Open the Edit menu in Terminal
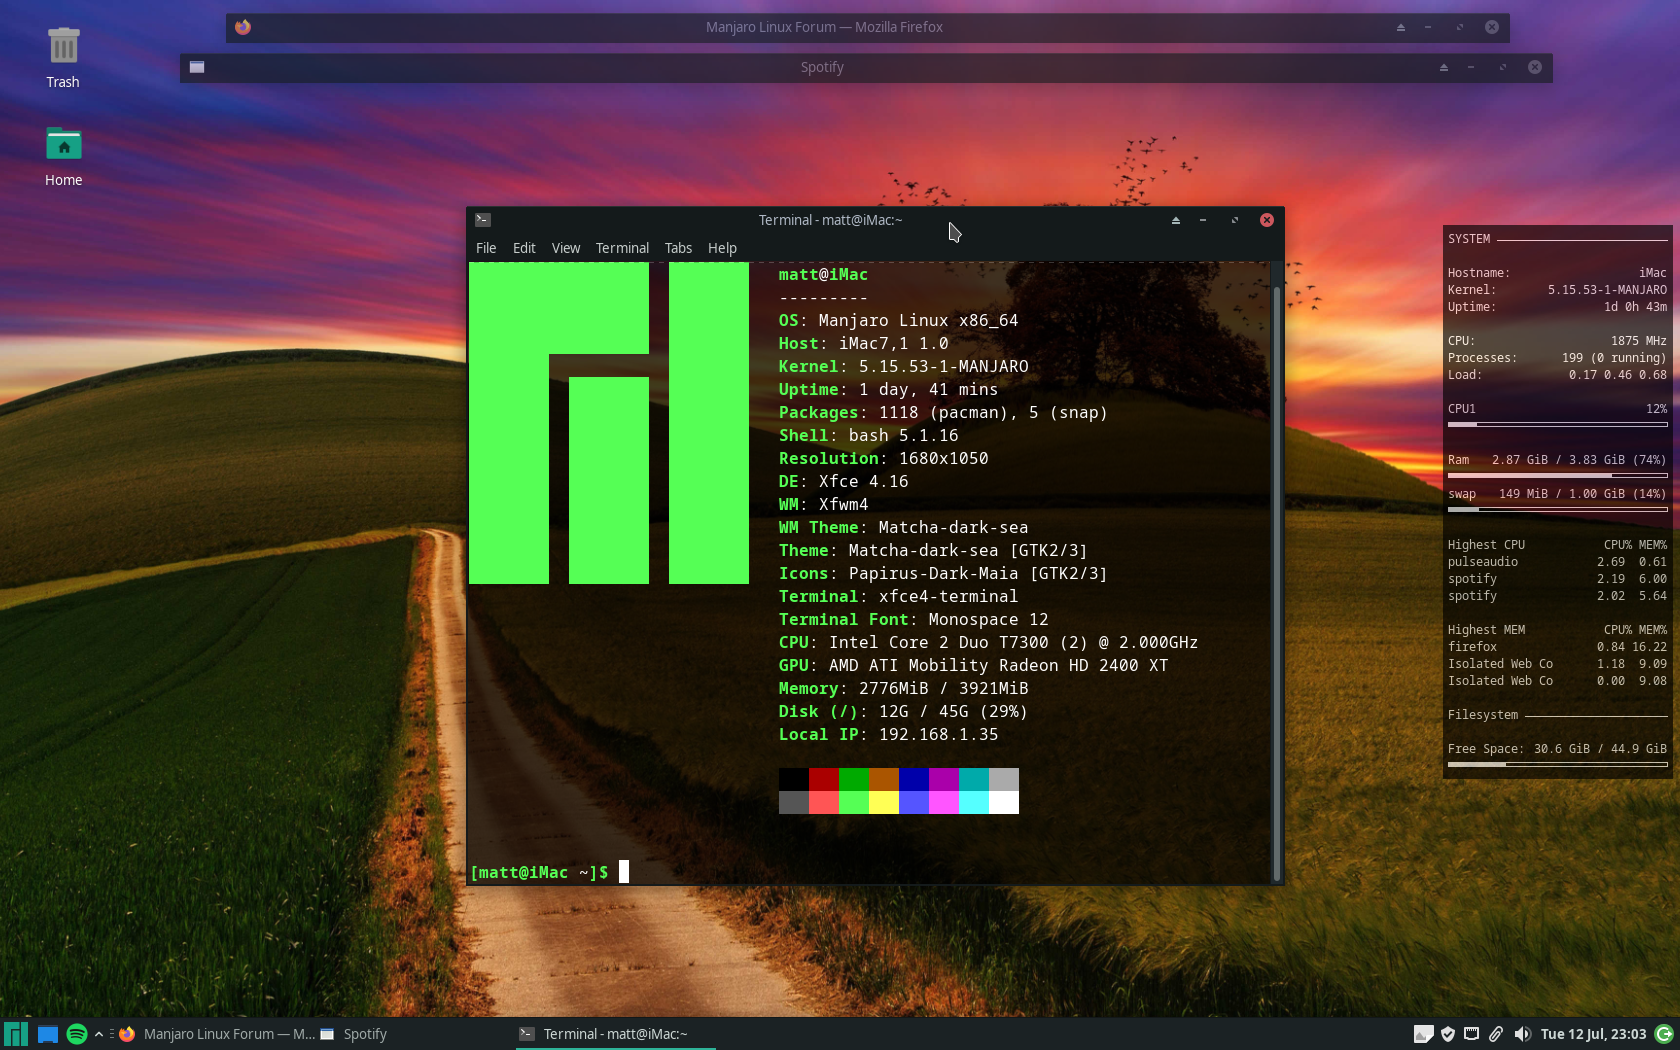This screenshot has height=1050, width=1680. [524, 248]
